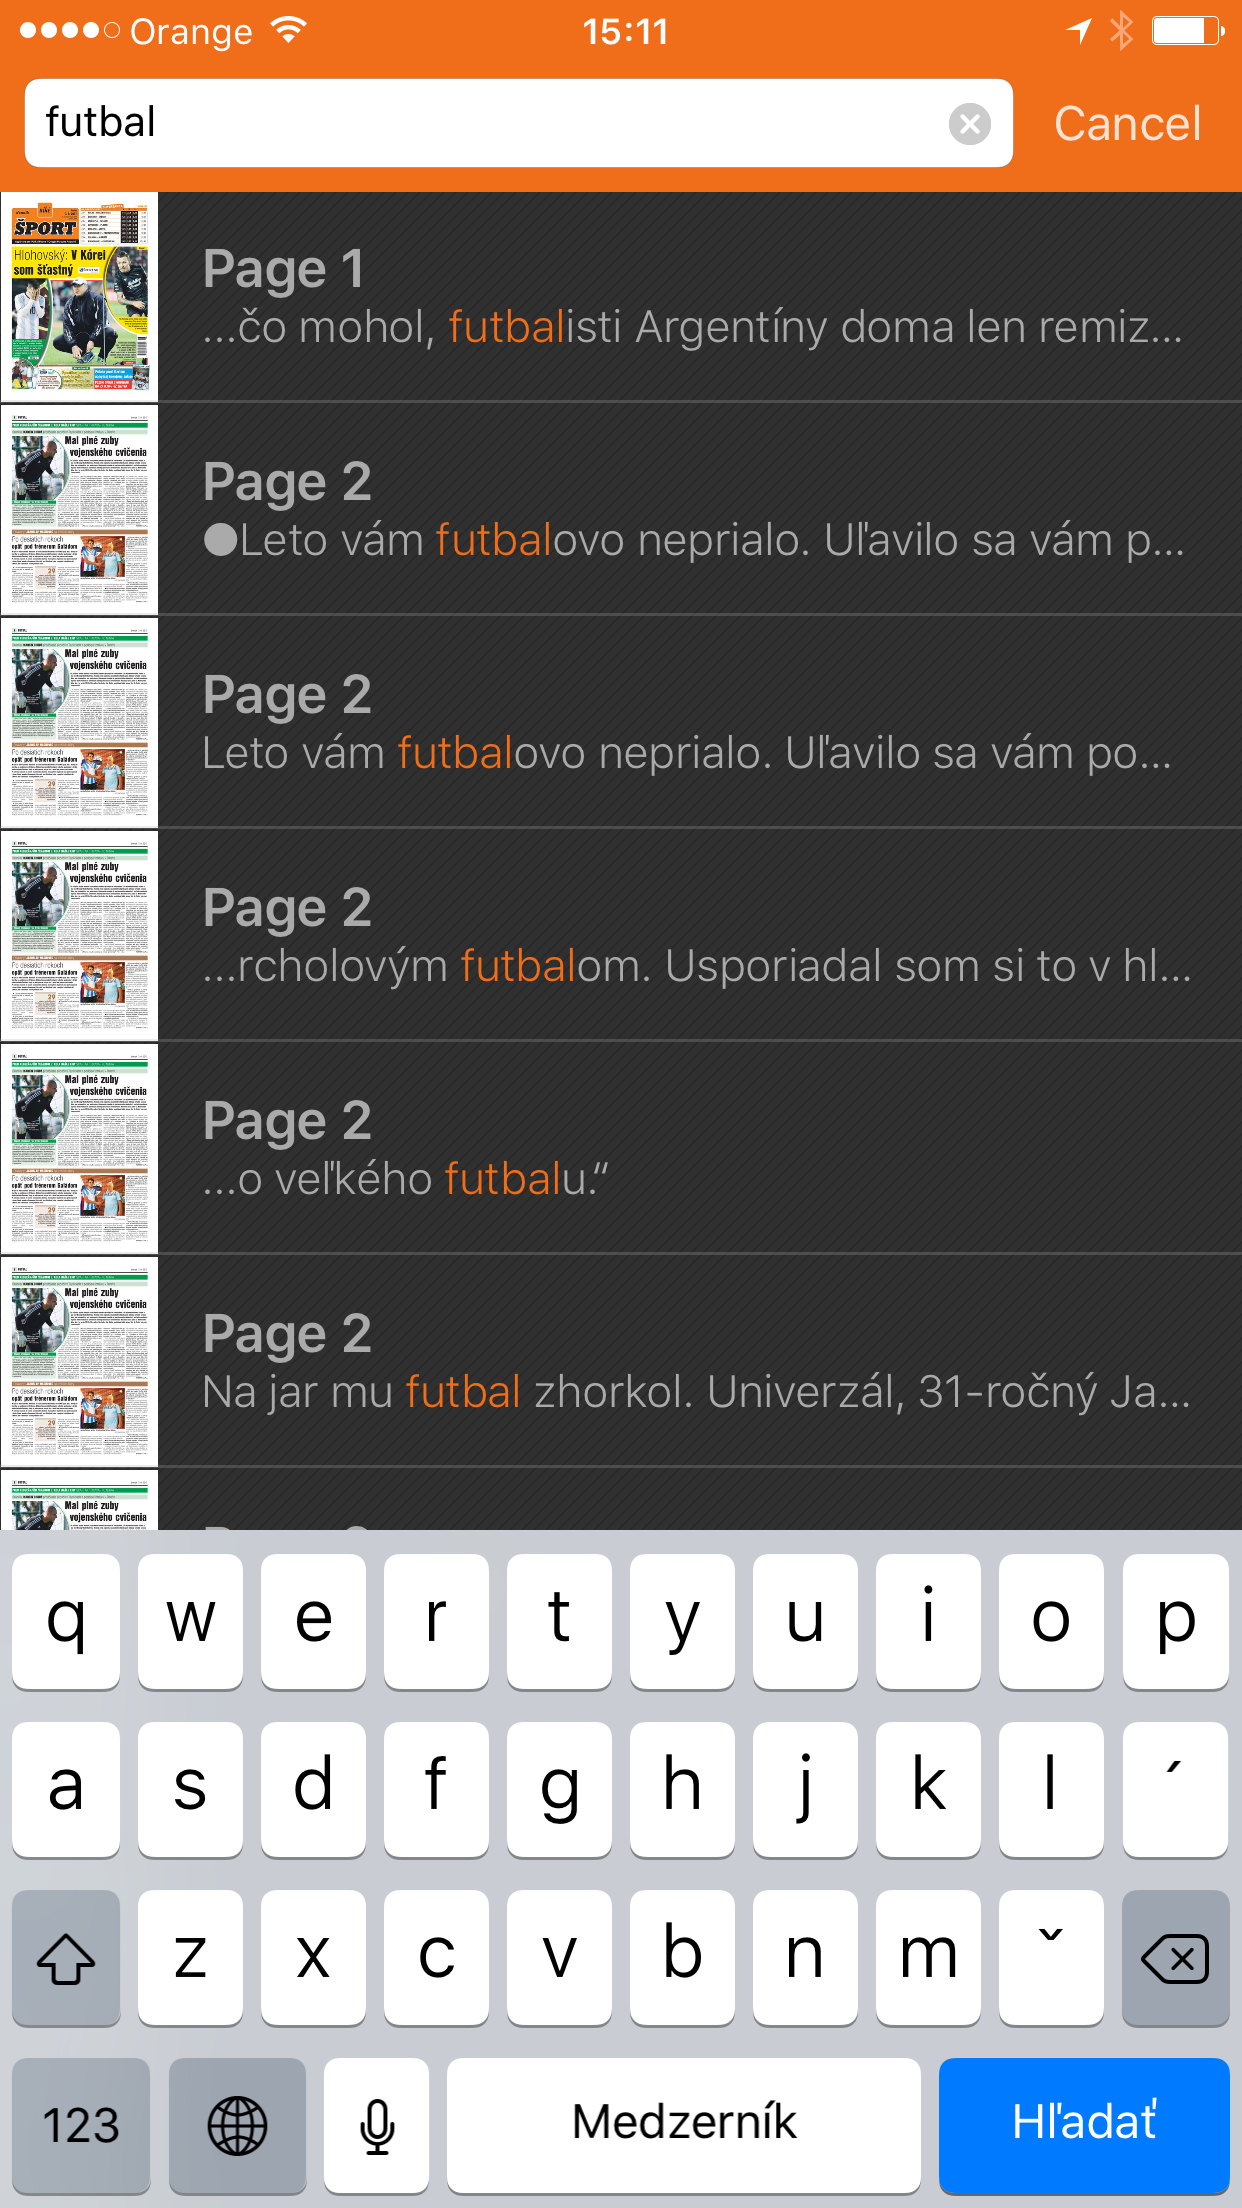The height and width of the screenshot is (2208, 1242).
Task: Tap thumbnail beside 'o veľkého futbalu' result
Action: (79, 1149)
